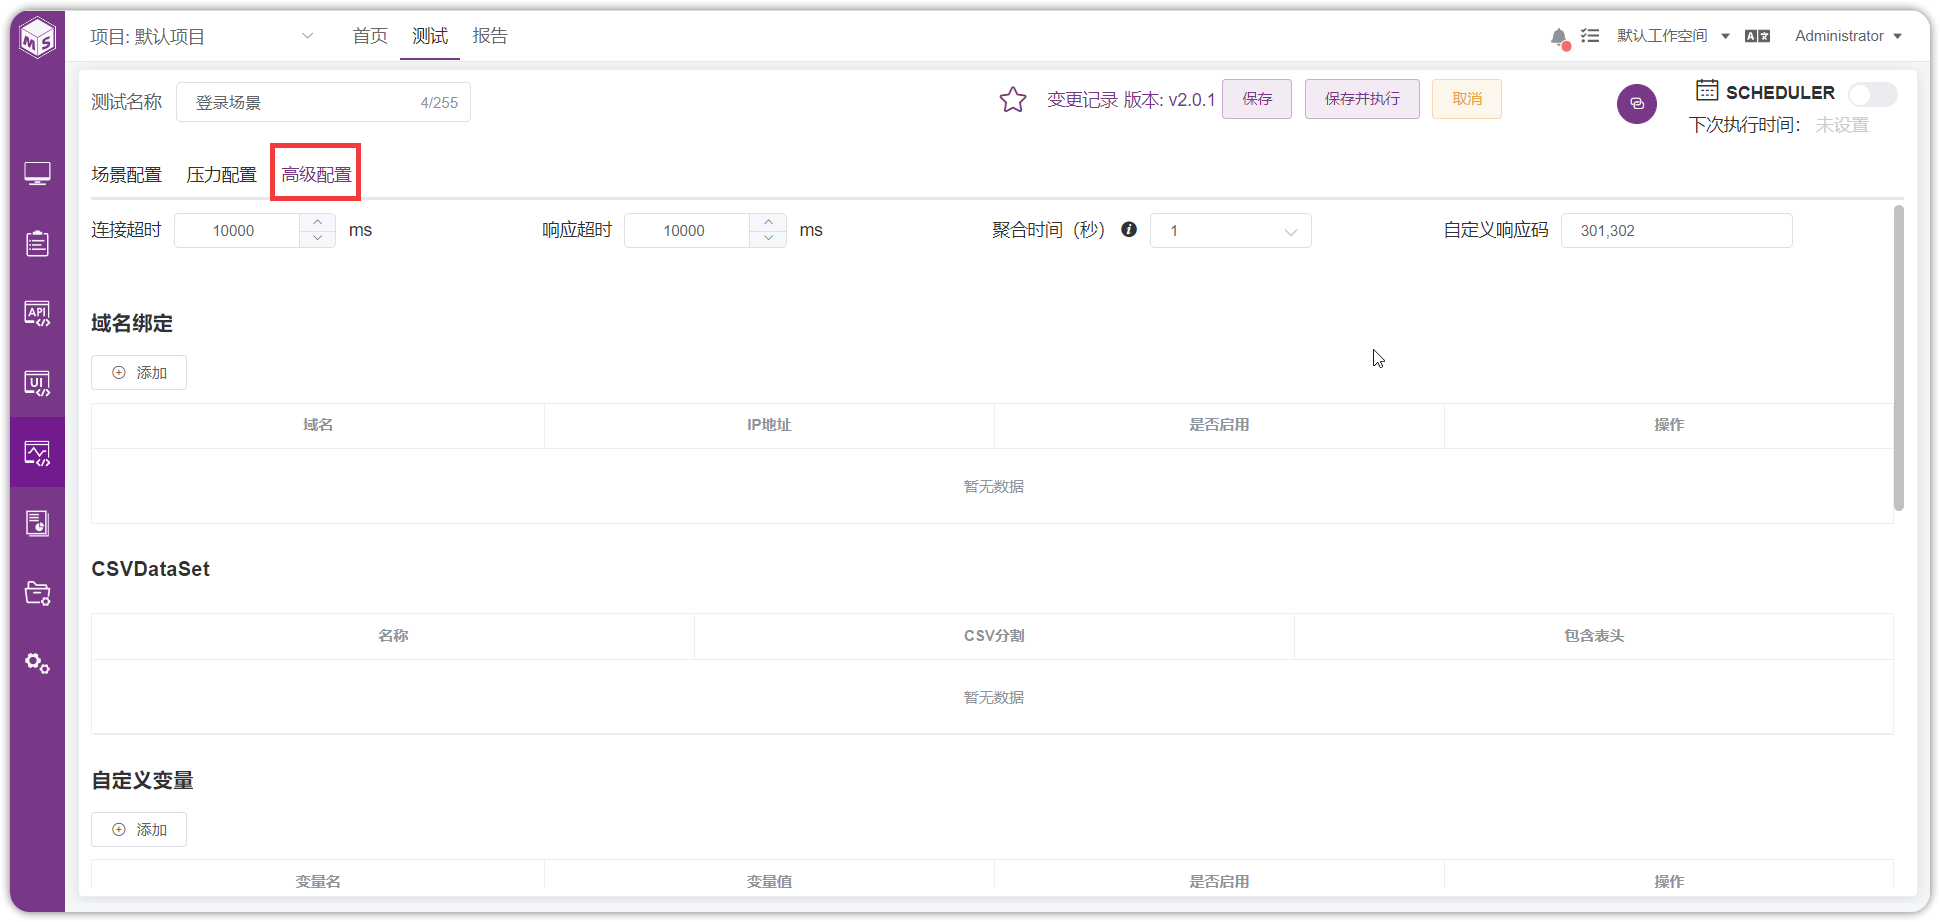Open the report statistics sidebar icon
1940x922 pixels.
tap(37, 523)
